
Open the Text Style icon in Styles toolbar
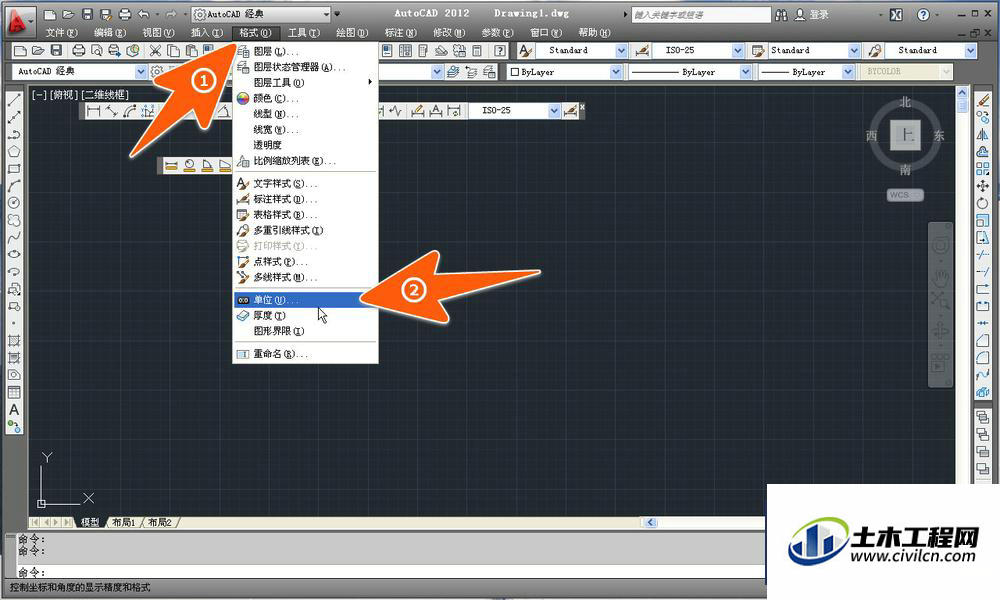pos(526,50)
